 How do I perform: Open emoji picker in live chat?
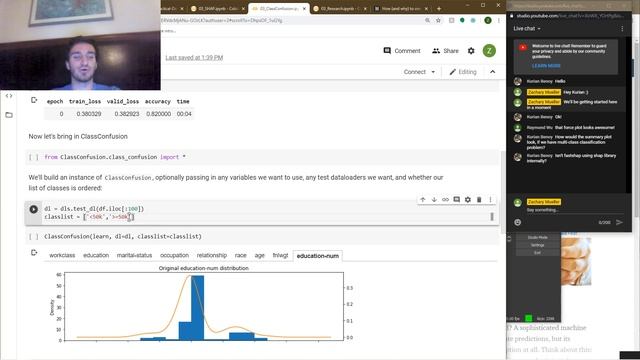(x=518, y=222)
